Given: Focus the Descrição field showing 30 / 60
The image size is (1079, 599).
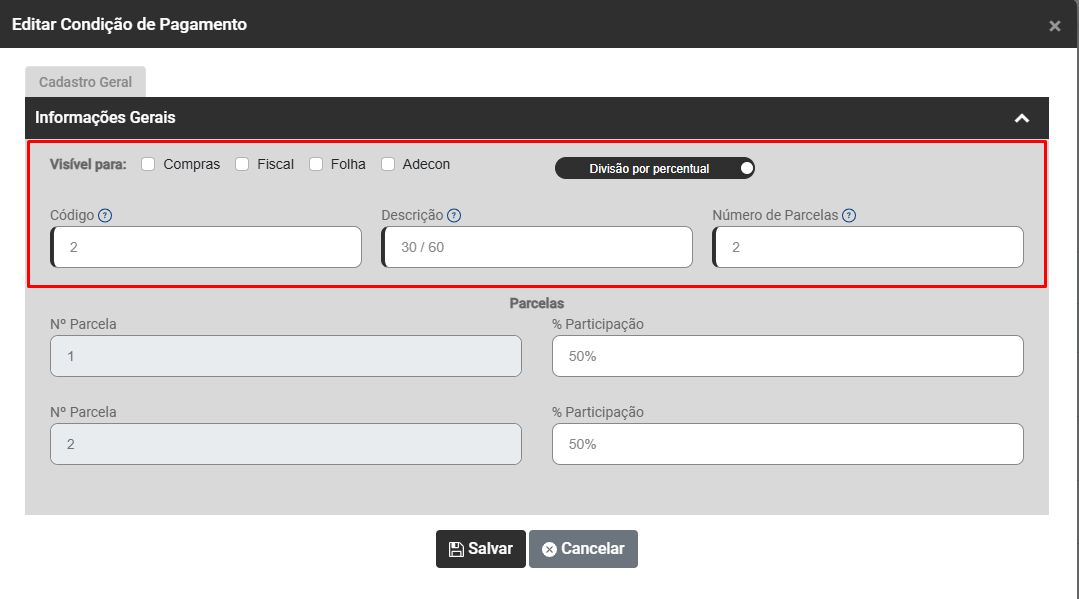Looking at the screenshot, I should [x=538, y=247].
